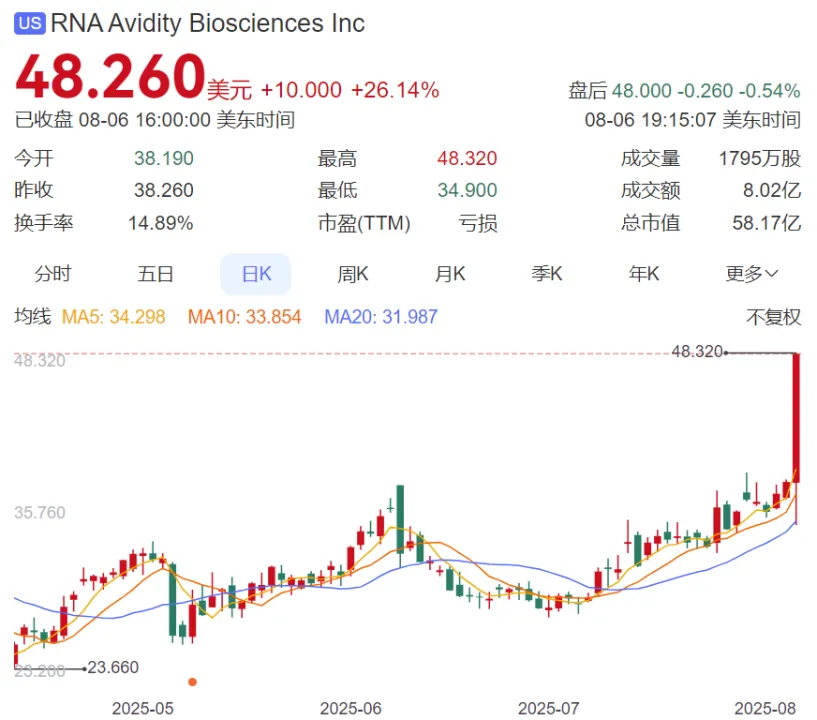Screen dimensions: 817x720
Task: Switch to the 周K weekly chart
Action: tap(353, 274)
